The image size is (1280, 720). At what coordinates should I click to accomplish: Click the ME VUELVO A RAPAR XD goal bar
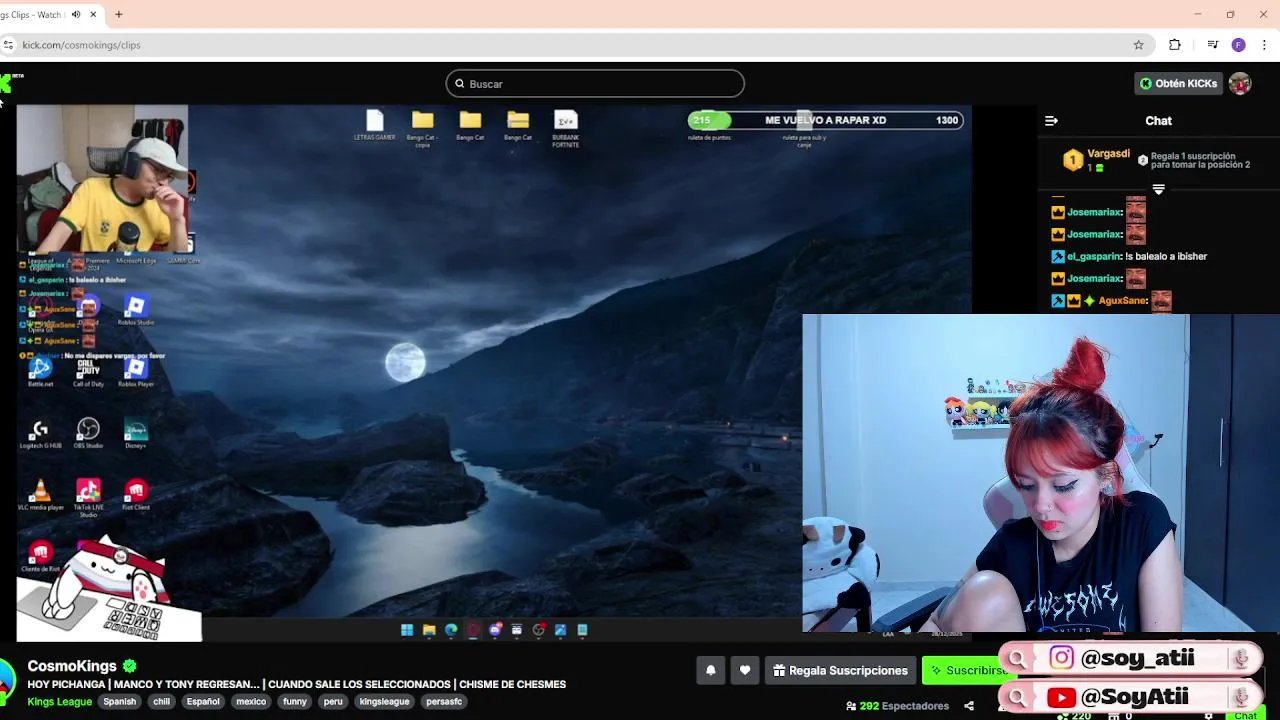[825, 120]
